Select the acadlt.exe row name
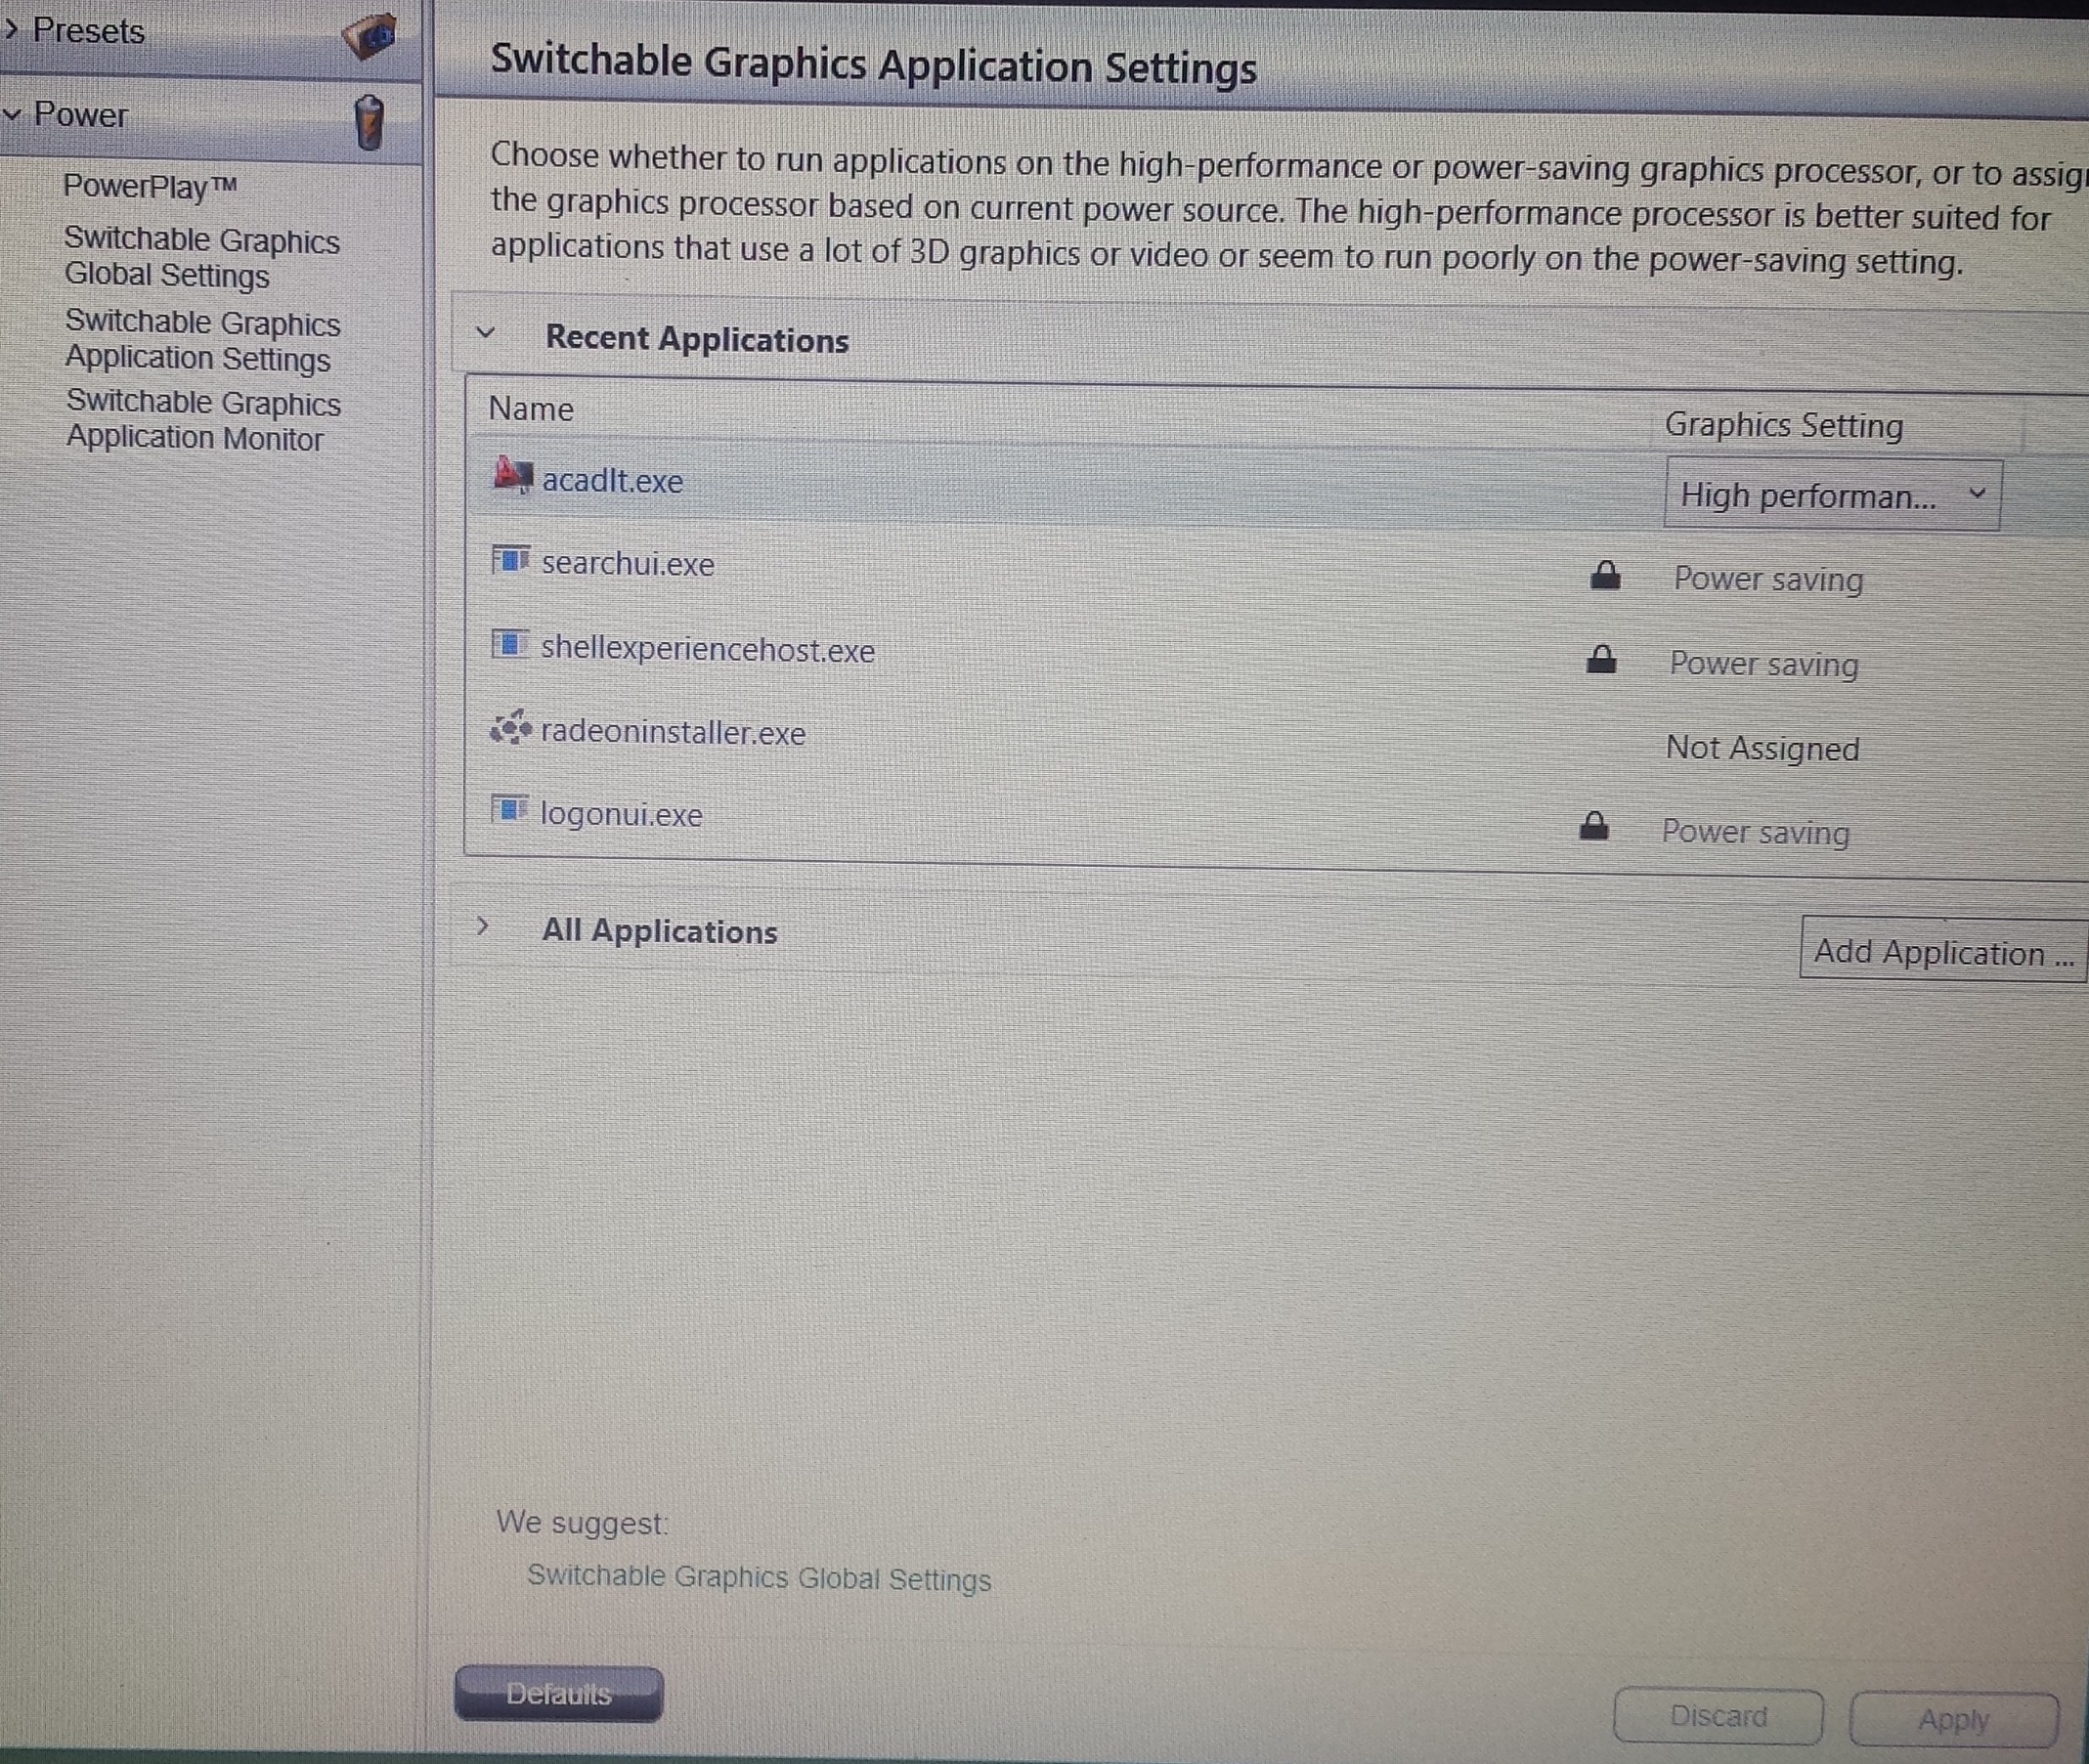The width and height of the screenshot is (2089, 1764). pos(612,481)
